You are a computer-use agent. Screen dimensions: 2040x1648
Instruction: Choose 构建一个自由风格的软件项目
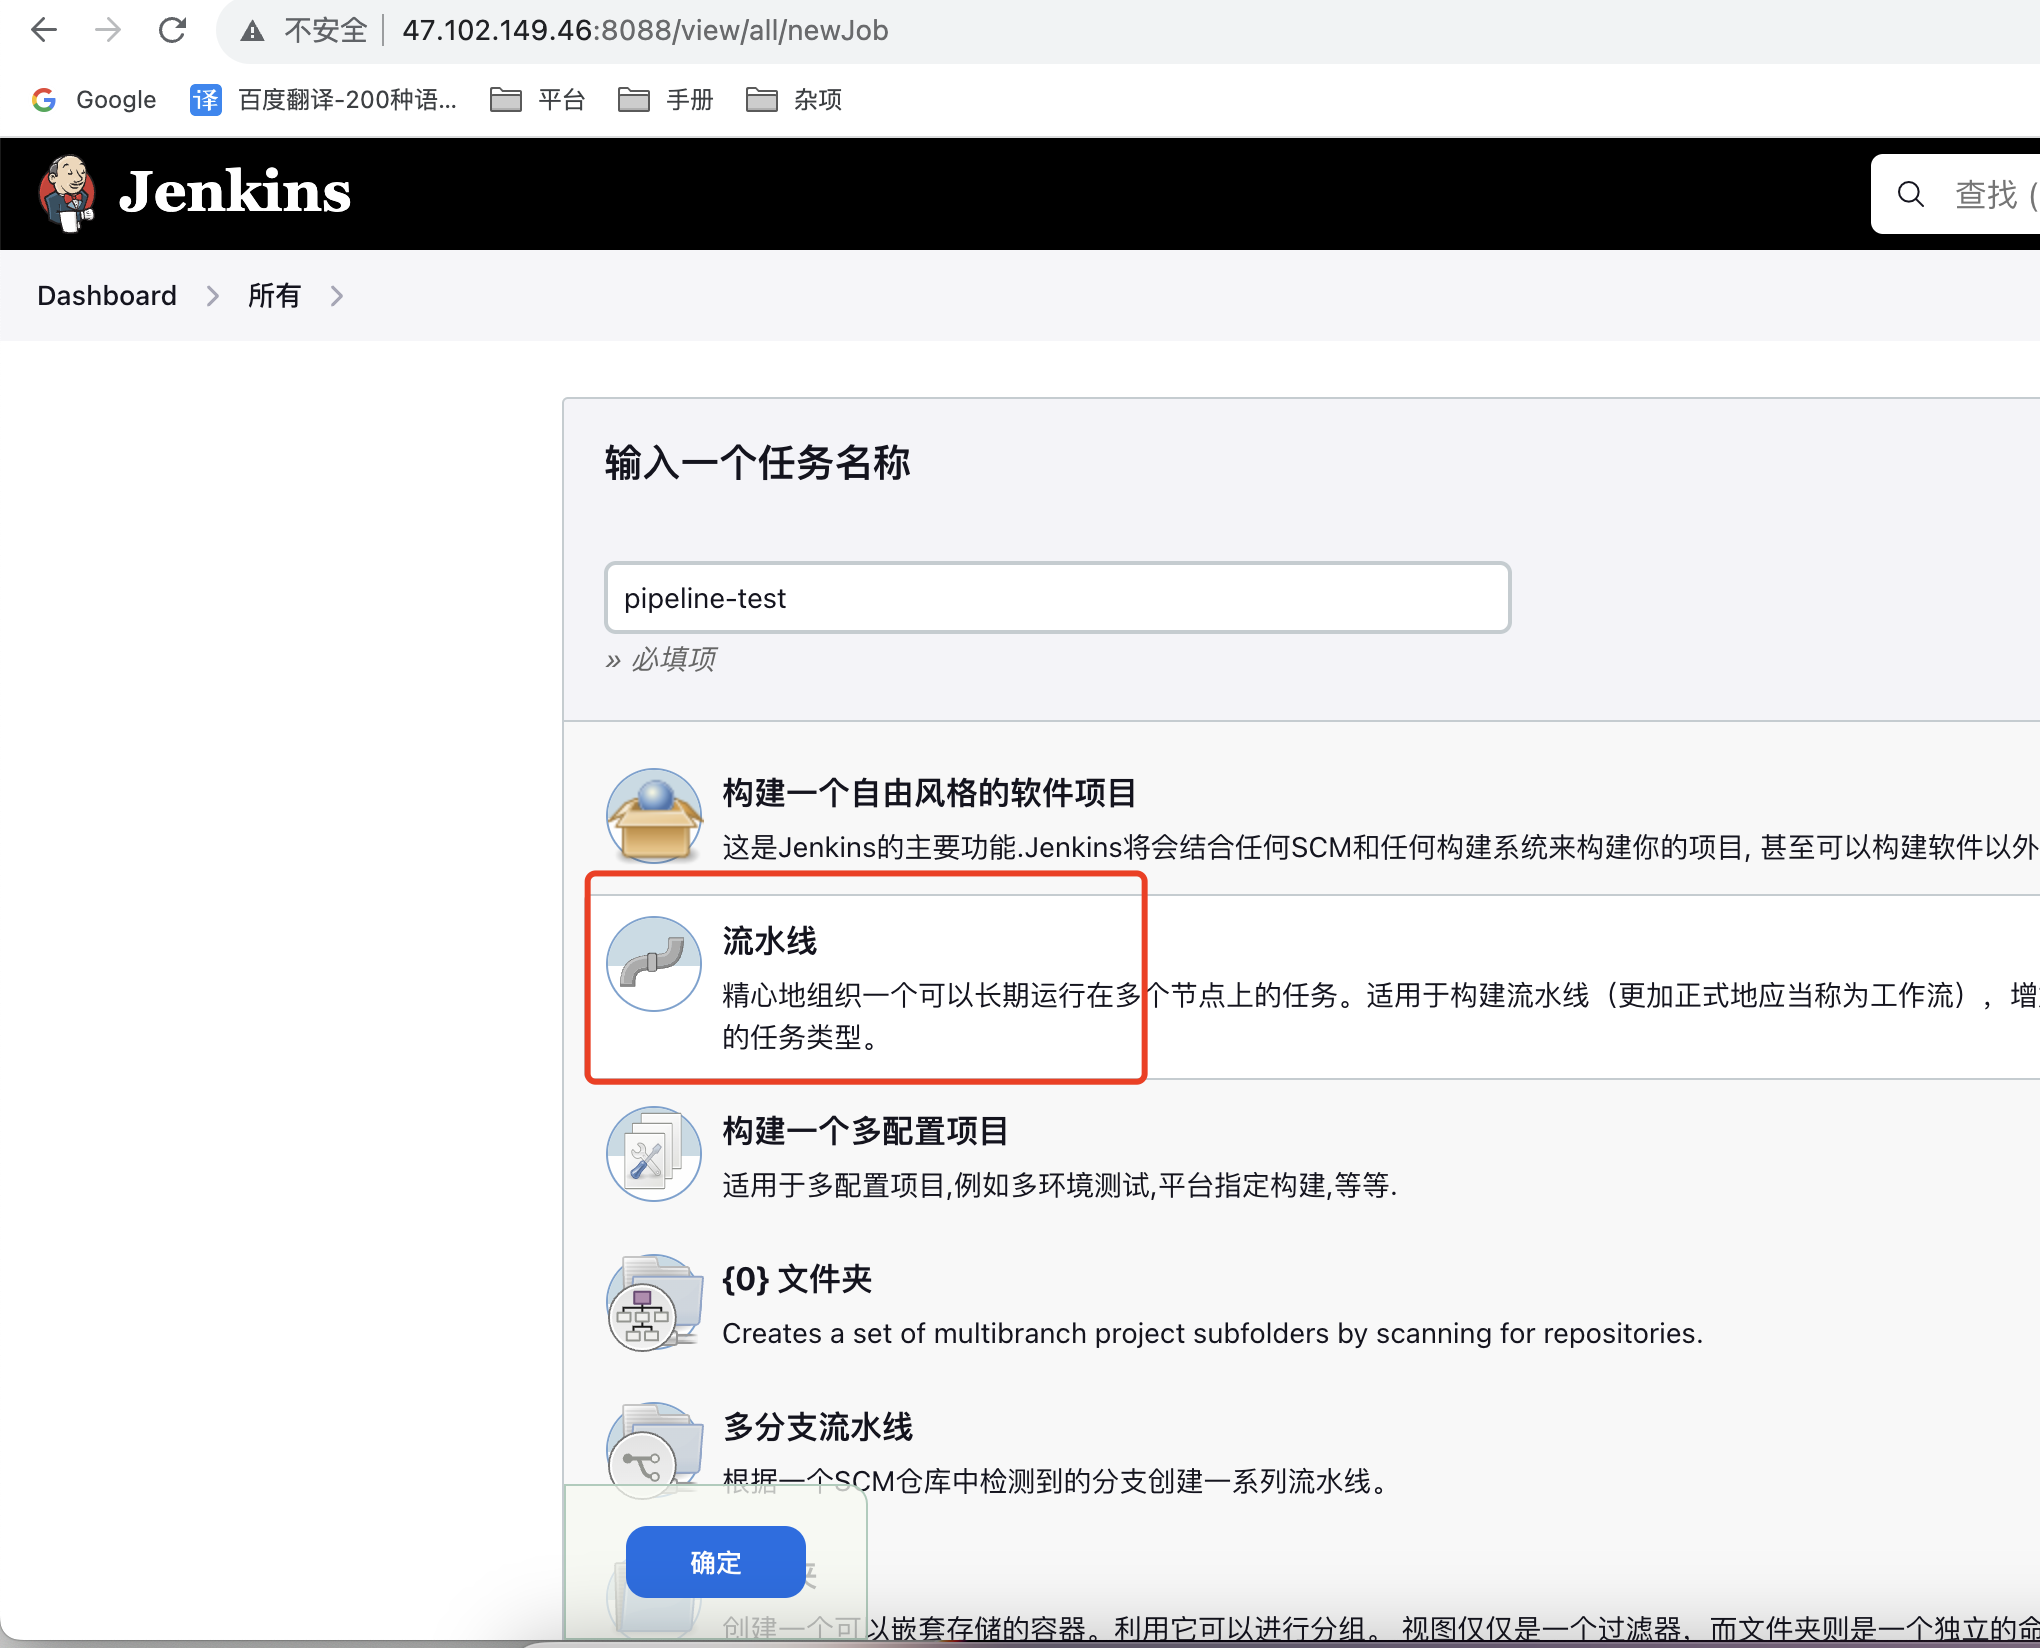pos(929,793)
